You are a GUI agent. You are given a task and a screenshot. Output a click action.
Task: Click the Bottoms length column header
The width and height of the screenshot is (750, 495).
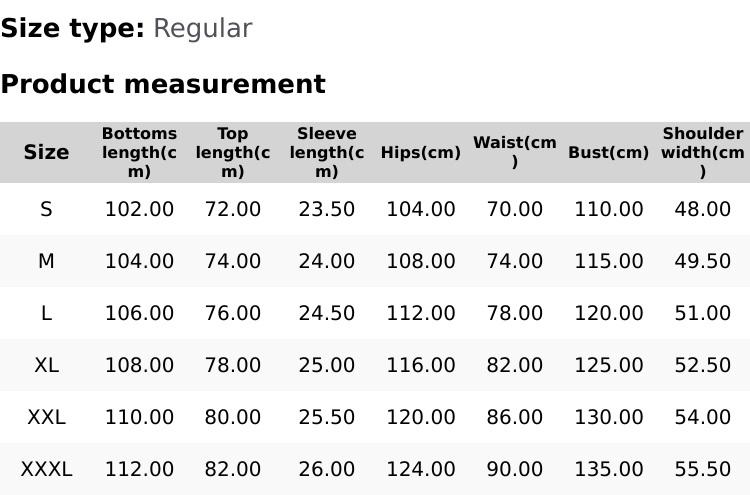(139, 152)
